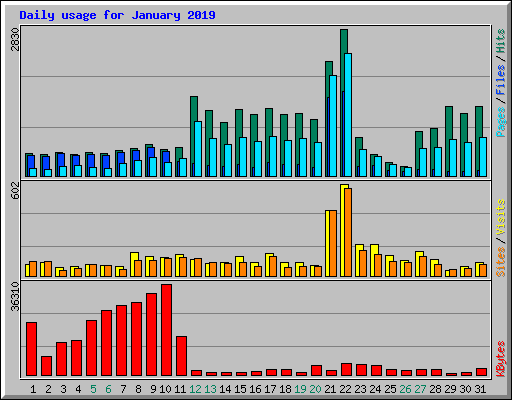Click the tallest red KBytes bar for day 10
Screen dimensions: 512x400
coord(167,330)
